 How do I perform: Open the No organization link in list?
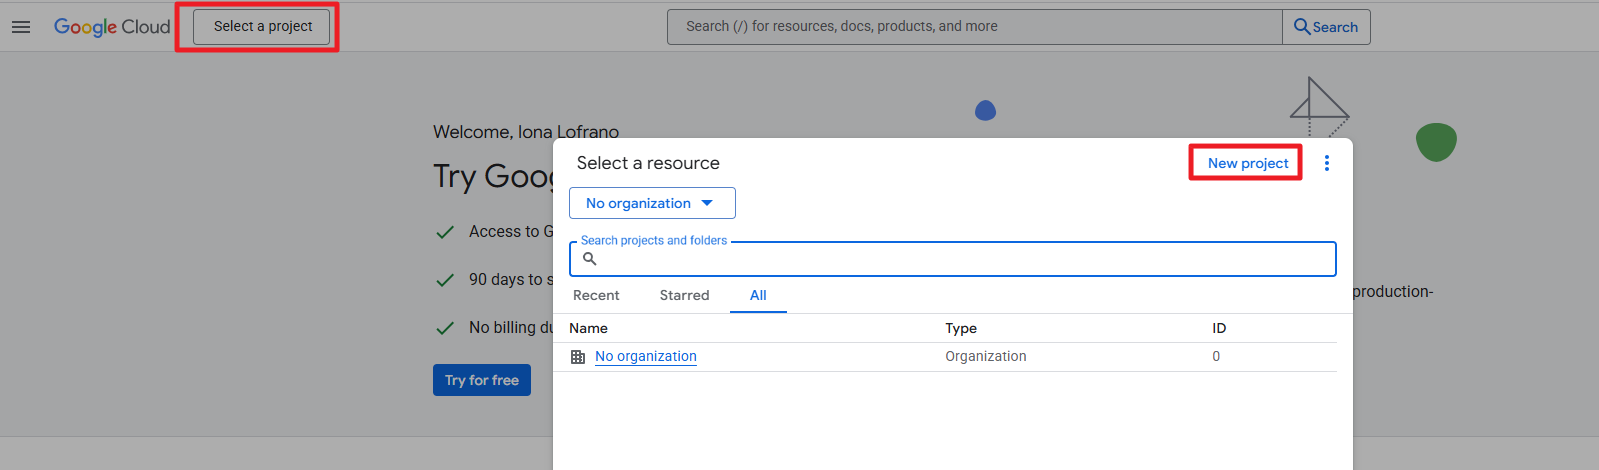click(646, 356)
